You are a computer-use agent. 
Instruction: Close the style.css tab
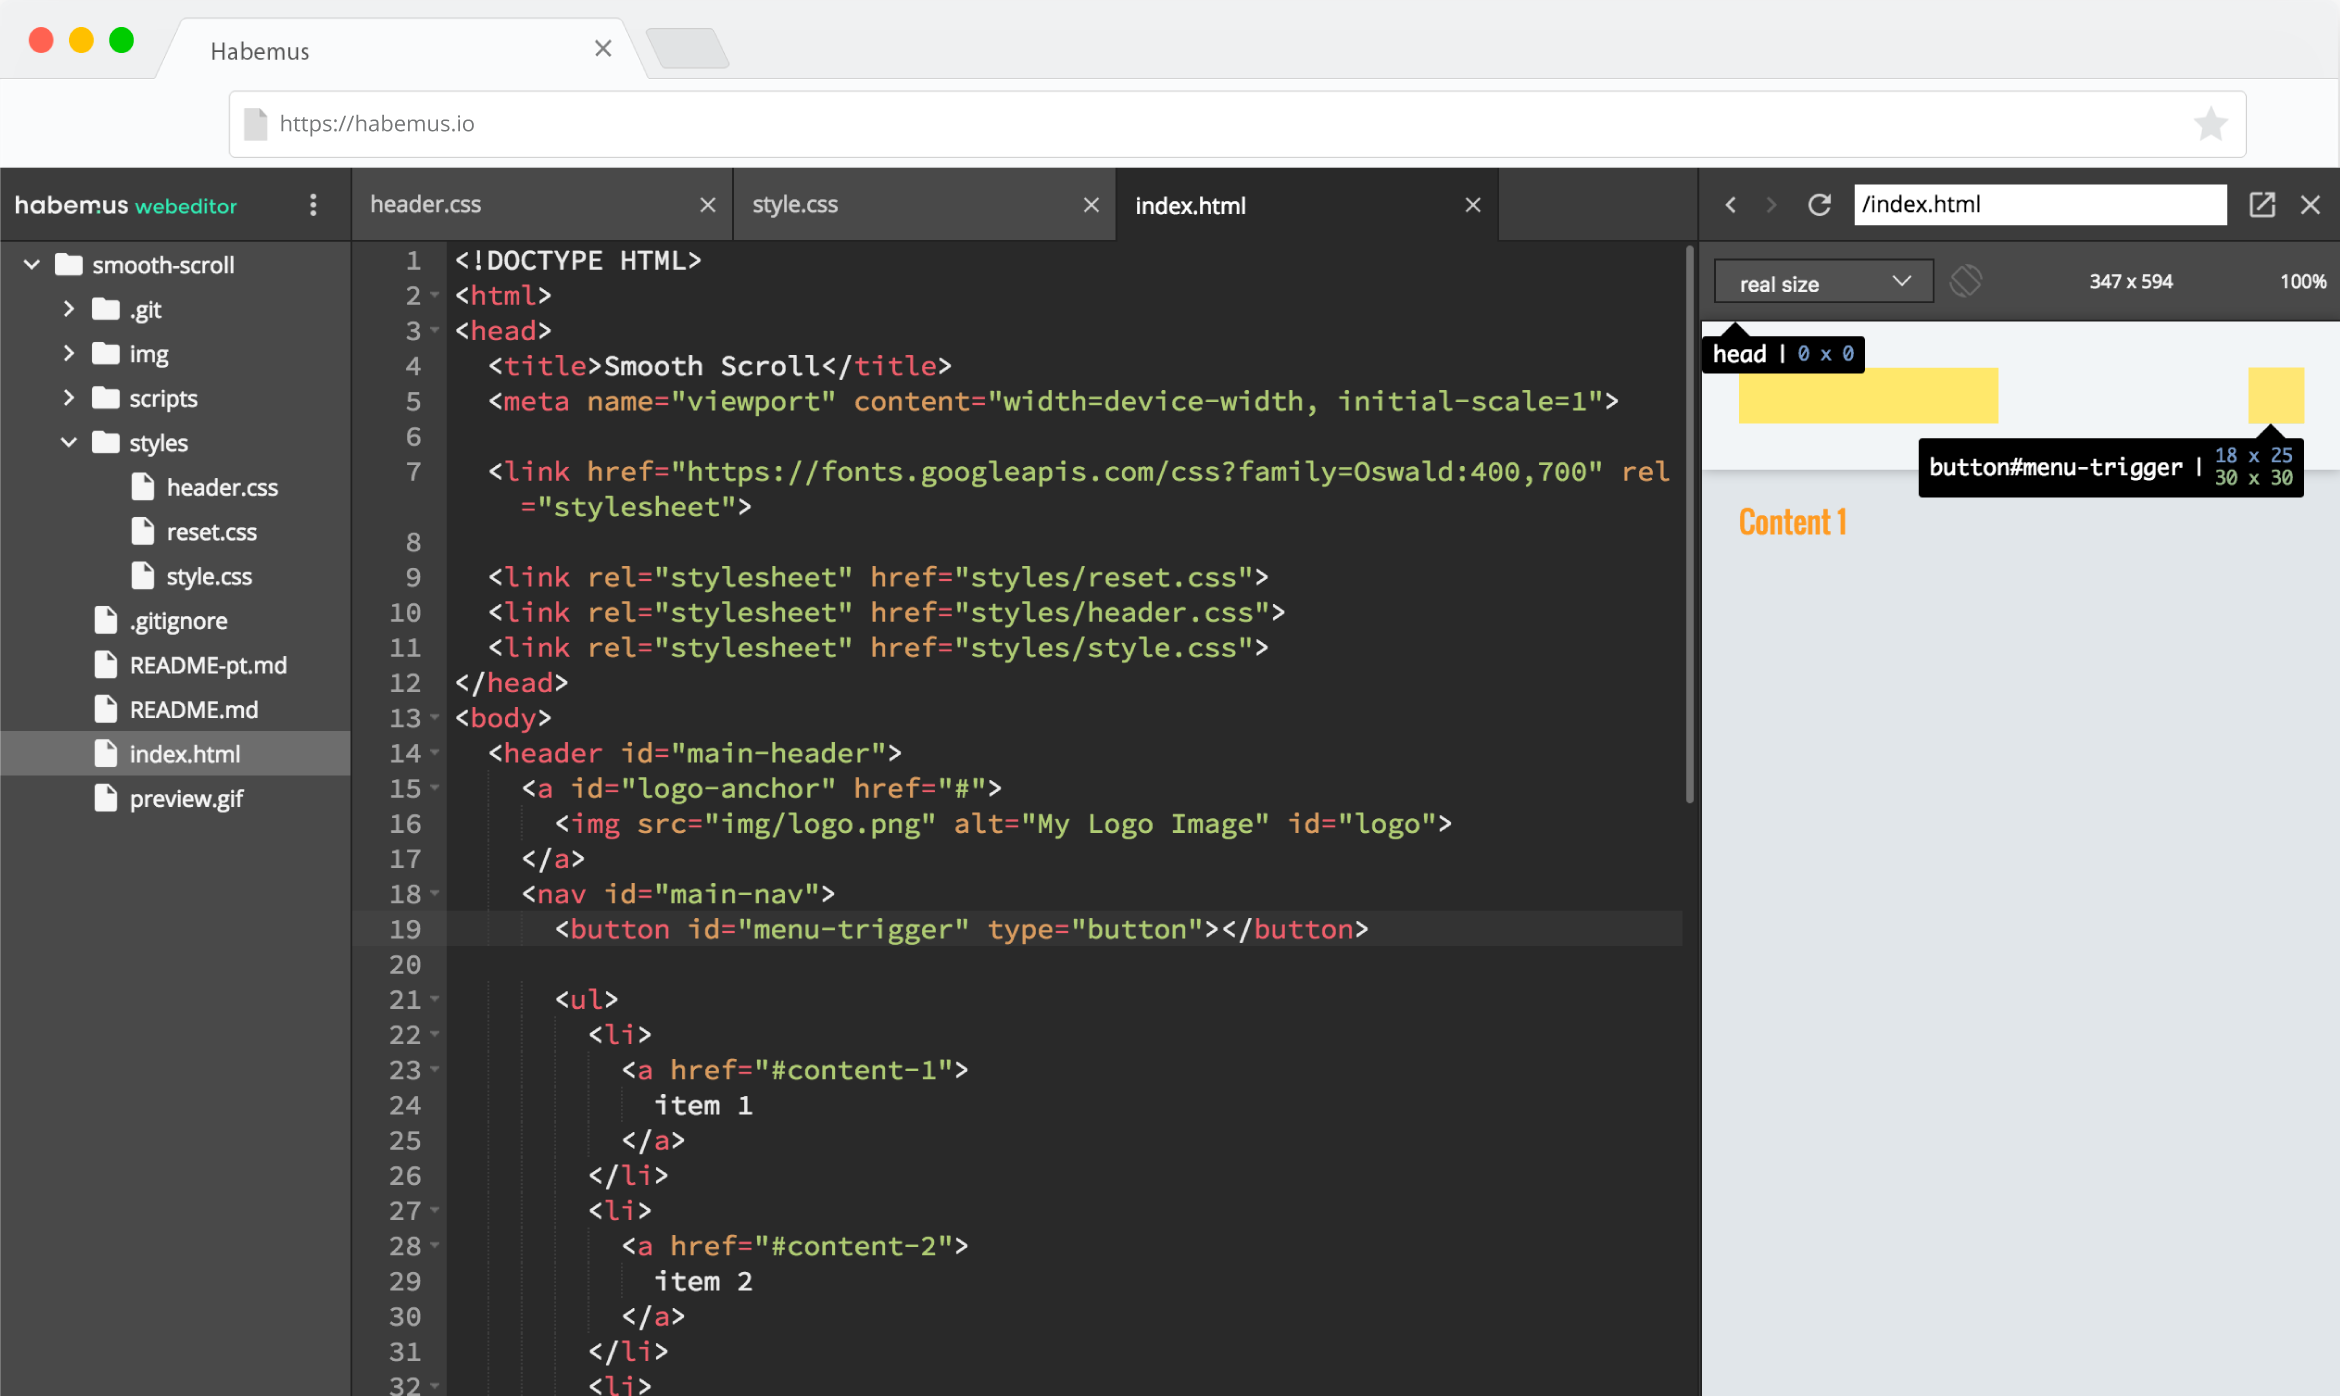click(1091, 205)
